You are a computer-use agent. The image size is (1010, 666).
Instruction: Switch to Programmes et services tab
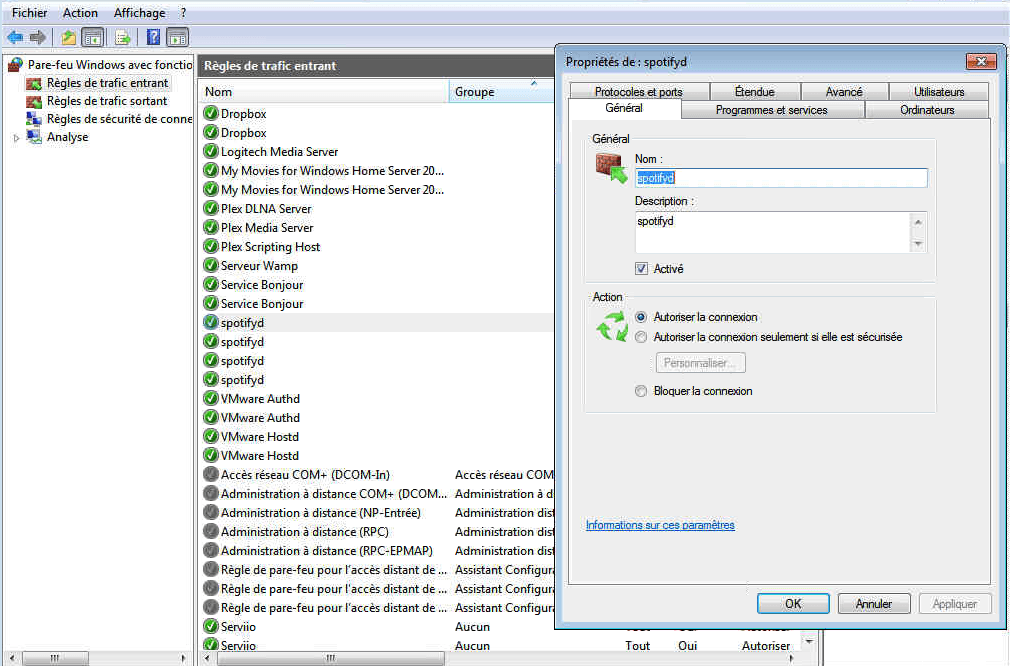tap(772, 110)
